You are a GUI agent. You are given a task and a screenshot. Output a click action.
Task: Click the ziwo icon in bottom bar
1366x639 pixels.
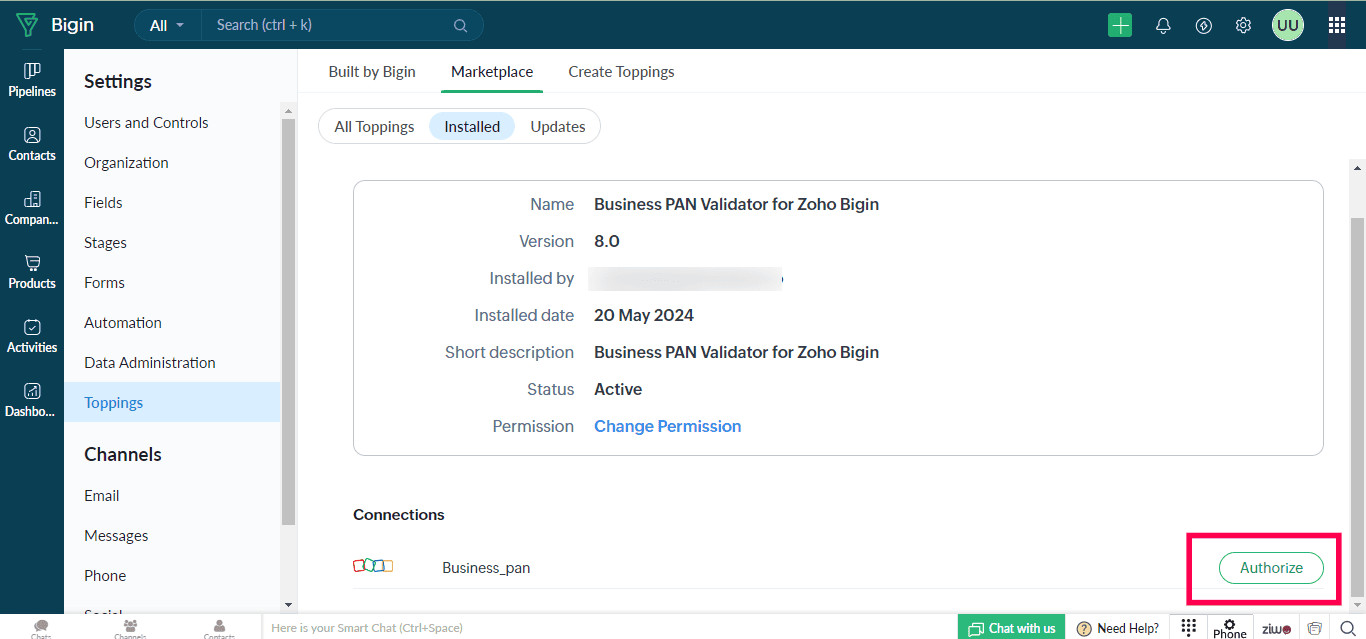pos(1276,629)
